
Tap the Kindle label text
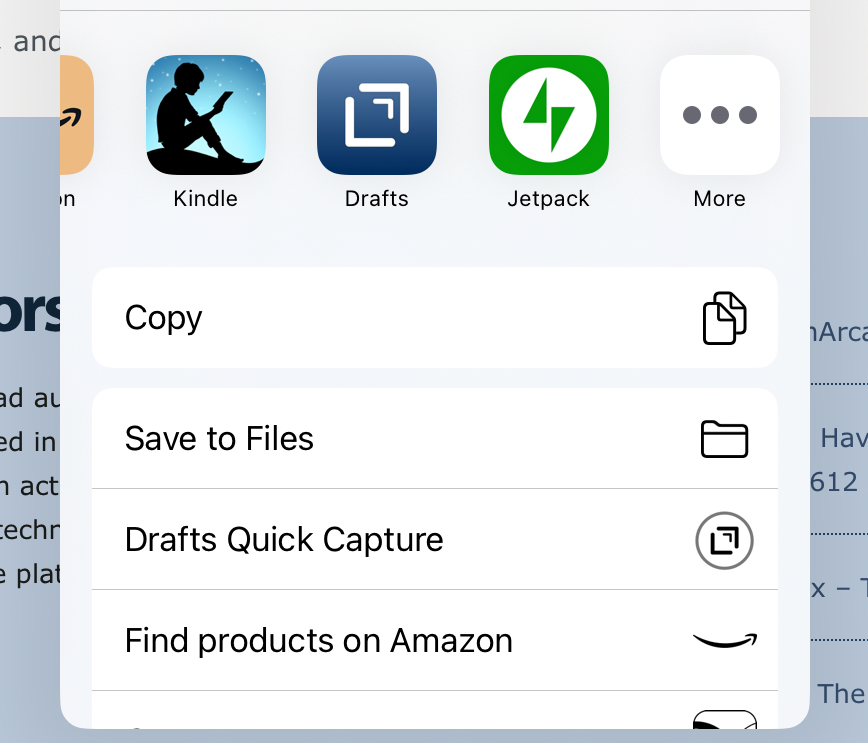tap(205, 199)
